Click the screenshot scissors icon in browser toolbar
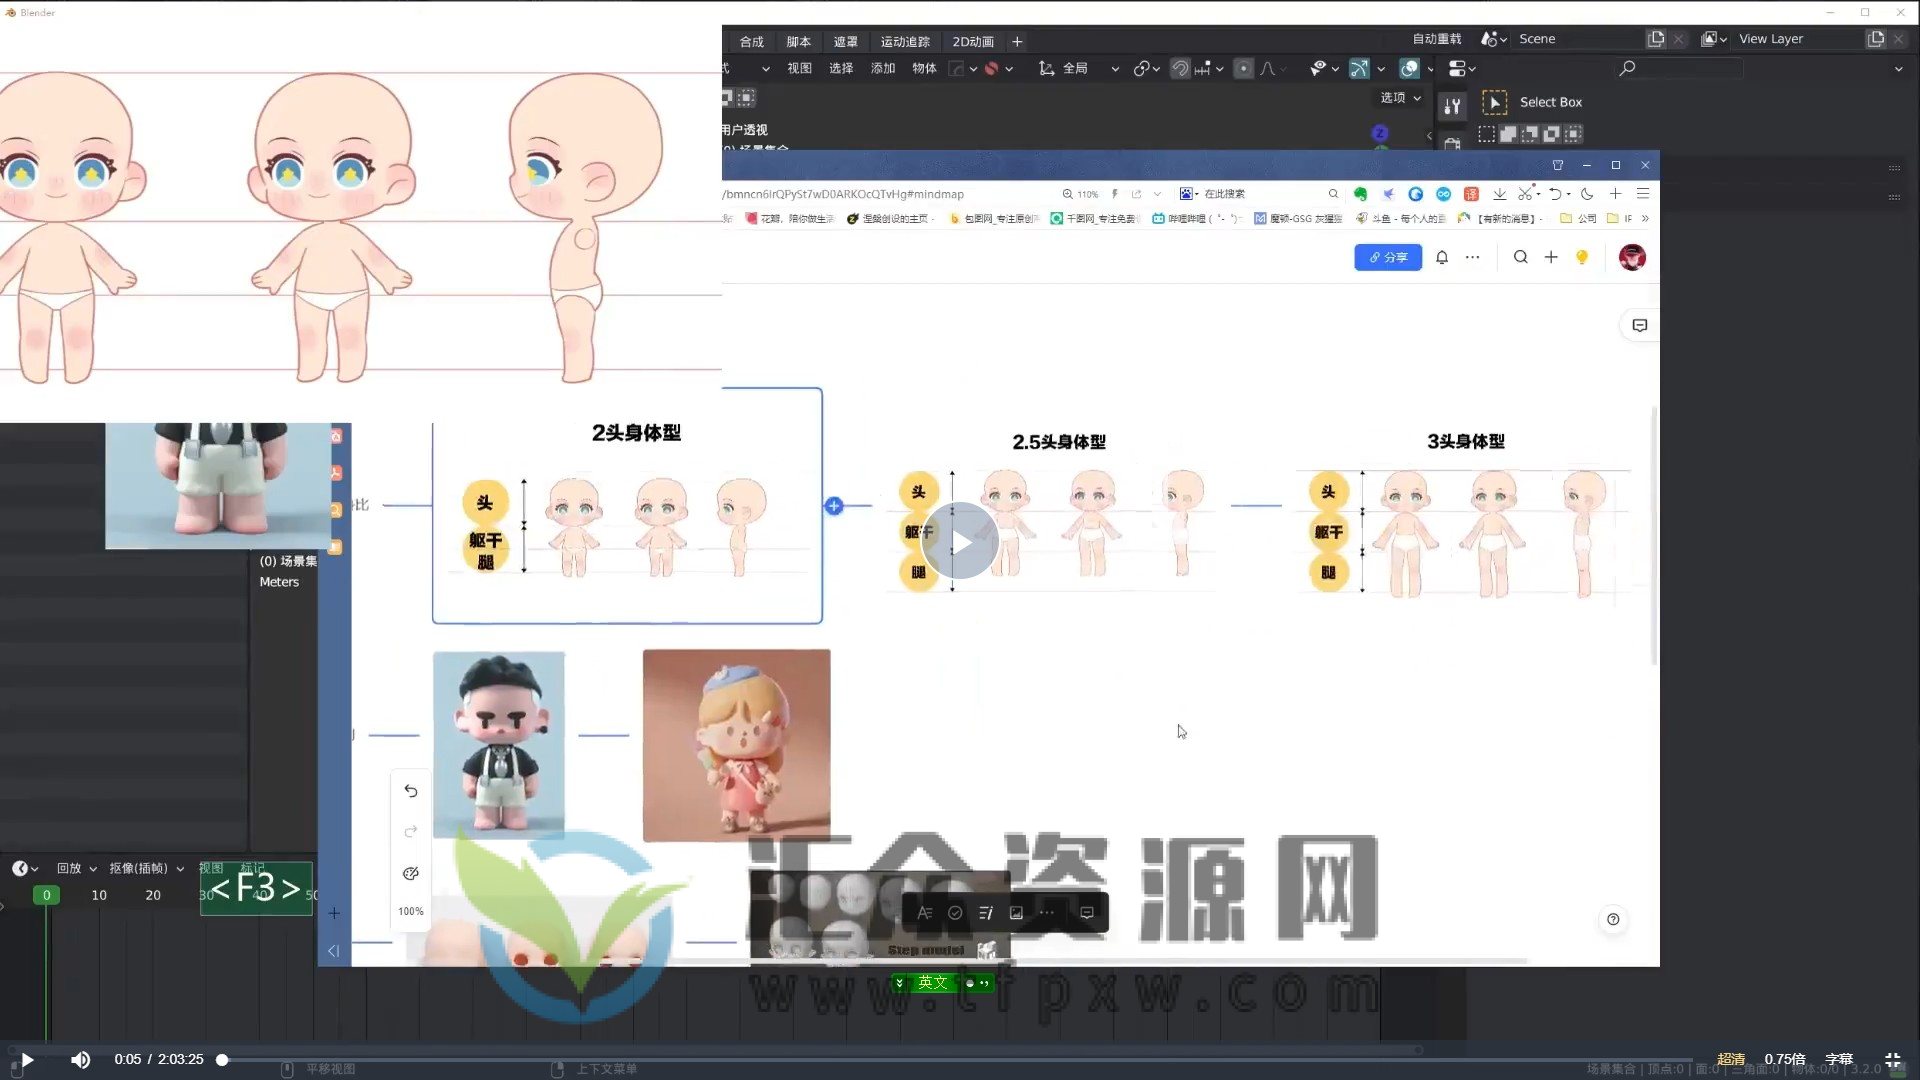 1527,194
